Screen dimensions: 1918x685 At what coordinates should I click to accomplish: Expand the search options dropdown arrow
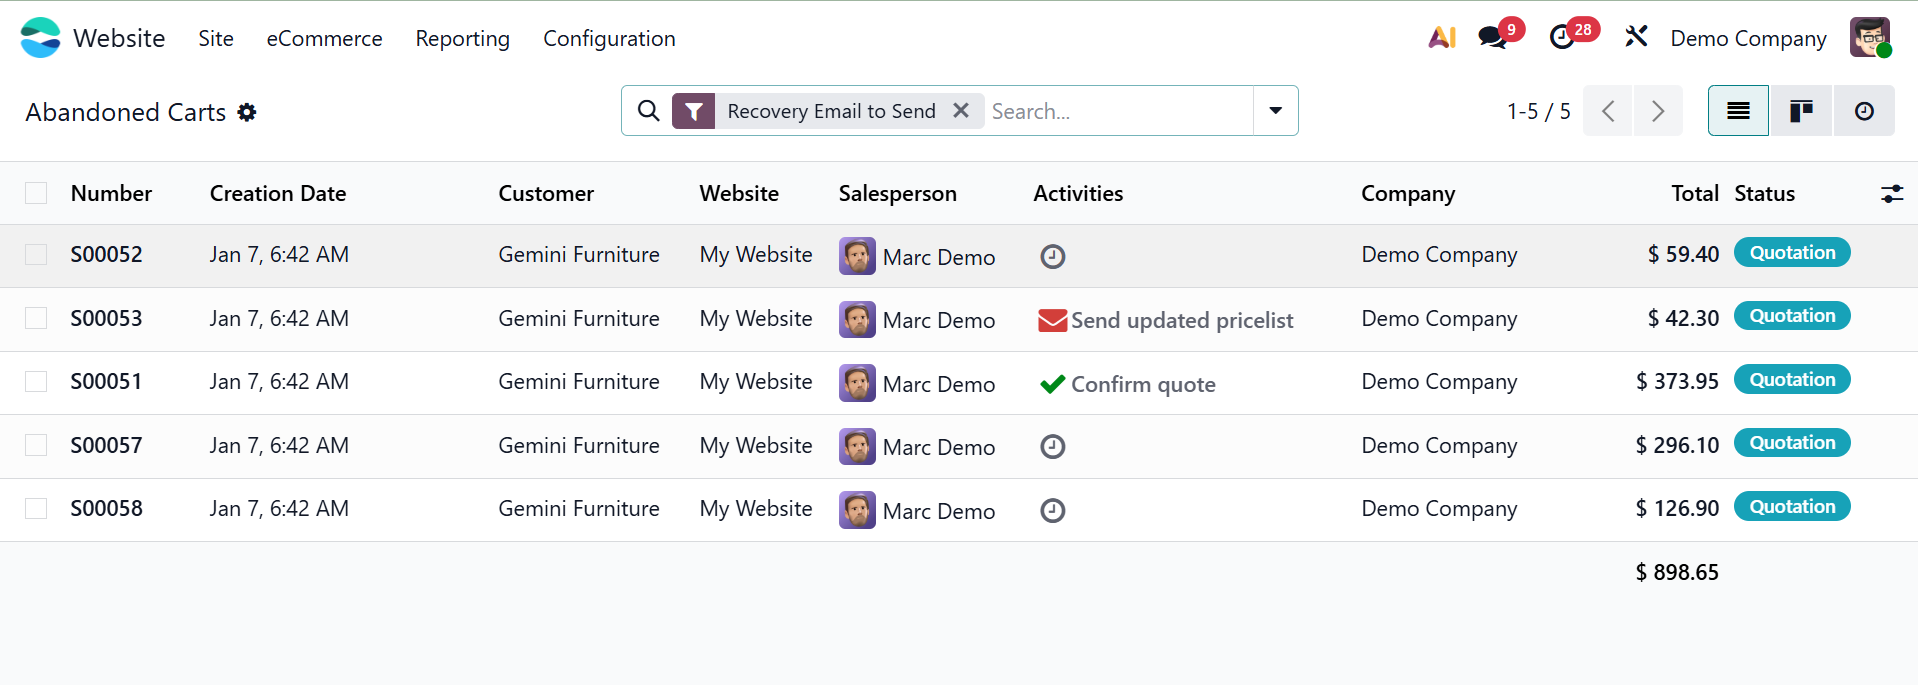click(x=1275, y=111)
